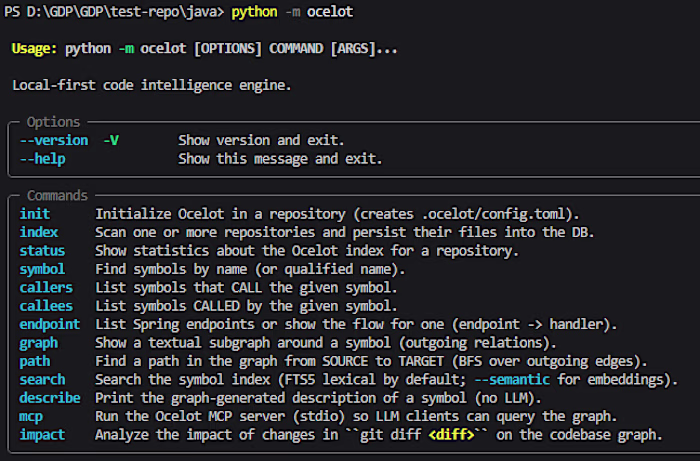Screen dimensions: 700x461
Task: Click the 'callers' command name
Action: click(46, 287)
